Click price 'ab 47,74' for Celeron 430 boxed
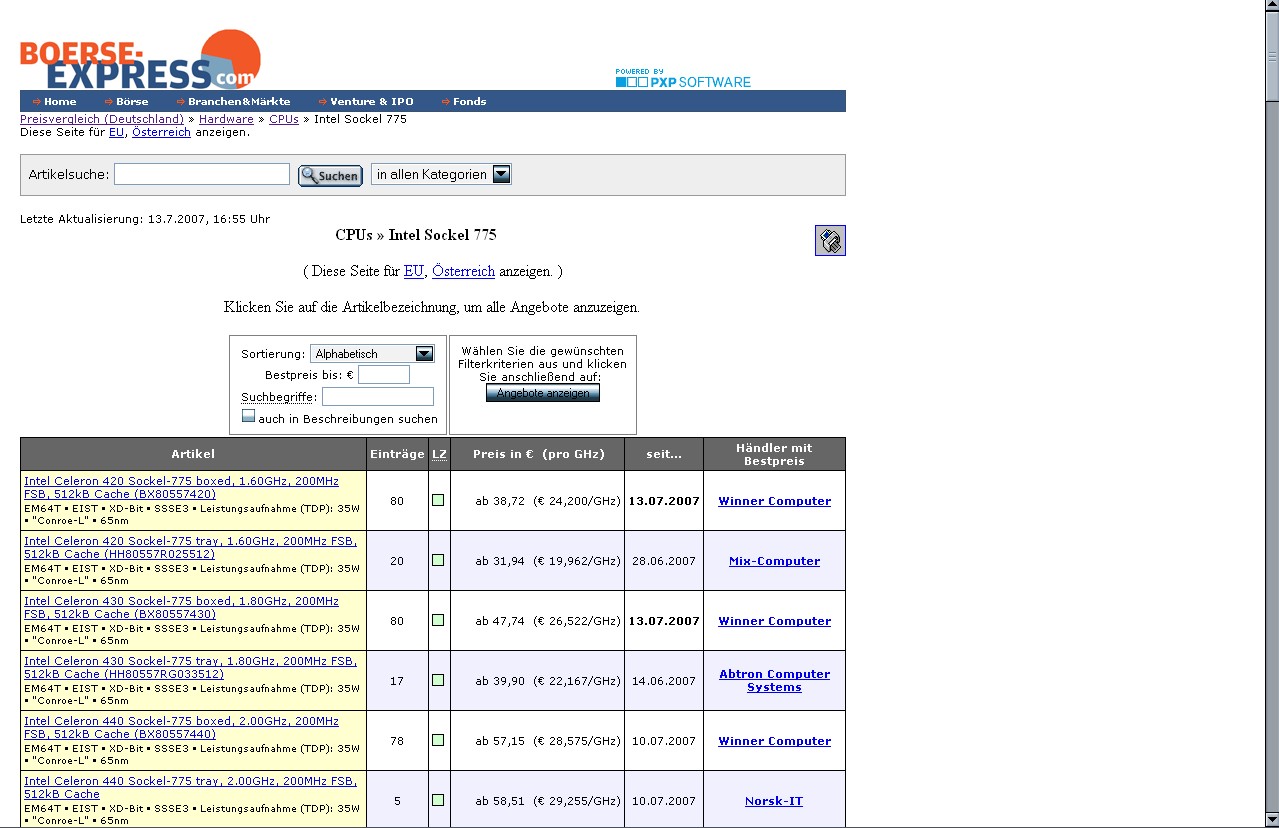The image size is (1279, 828). (x=500, y=621)
